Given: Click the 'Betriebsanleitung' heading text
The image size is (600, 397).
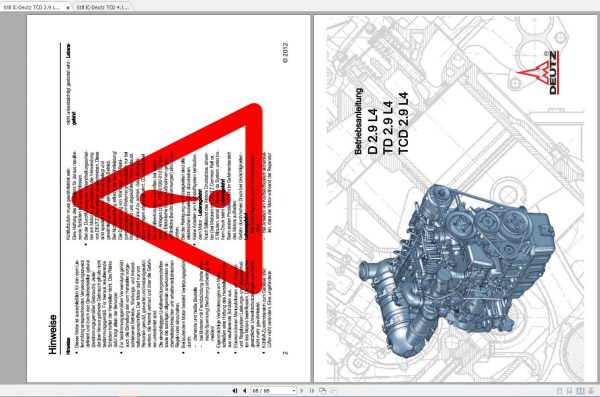Looking at the screenshot, I should click(x=358, y=121).
